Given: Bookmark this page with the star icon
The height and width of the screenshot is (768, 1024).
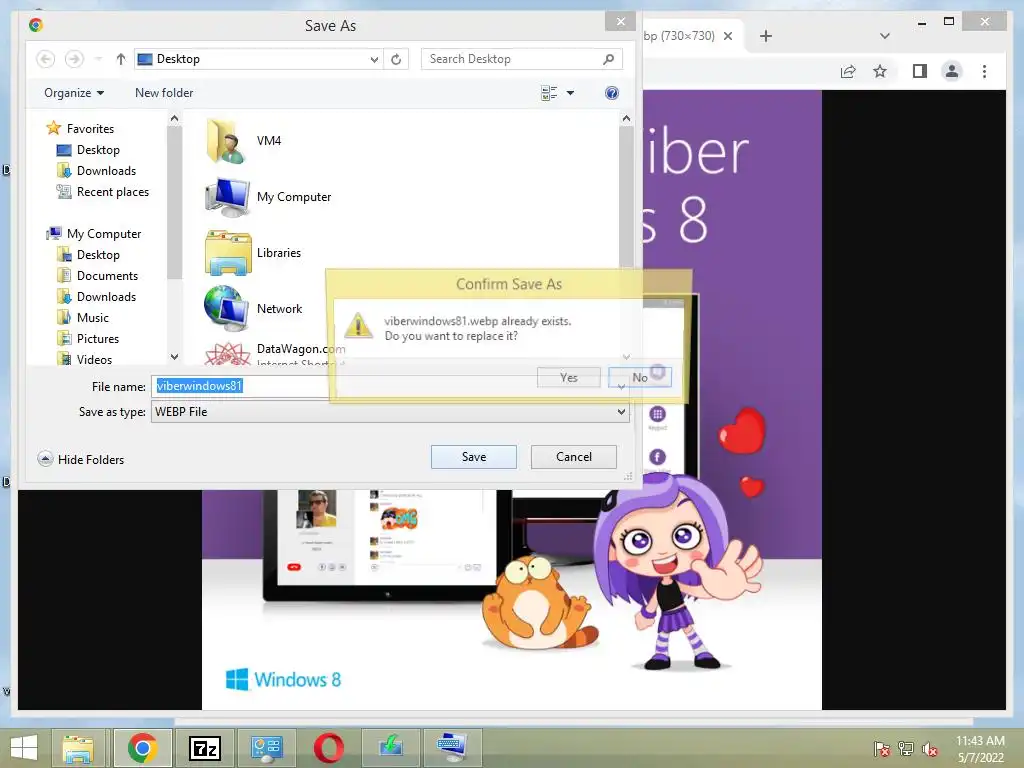Looking at the screenshot, I should pyautogui.click(x=880, y=71).
